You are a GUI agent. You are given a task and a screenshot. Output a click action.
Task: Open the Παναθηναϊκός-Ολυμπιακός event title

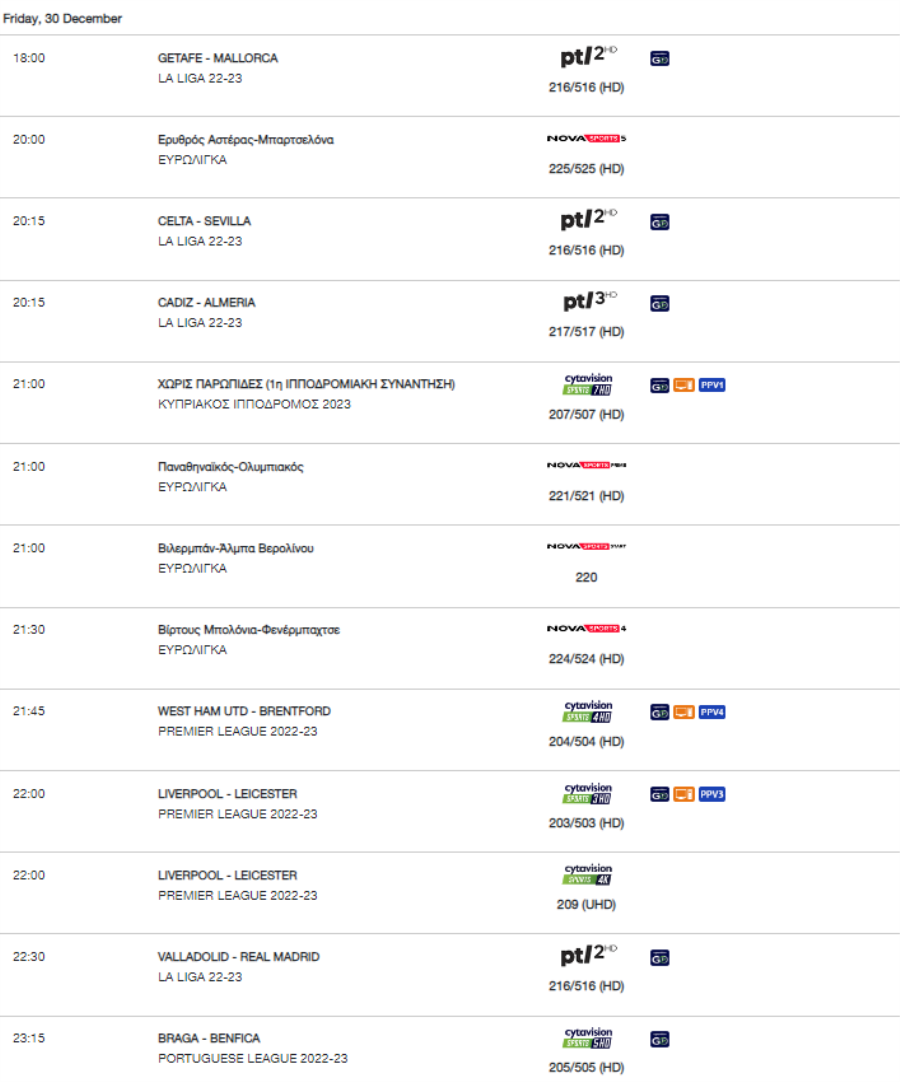[231, 466]
